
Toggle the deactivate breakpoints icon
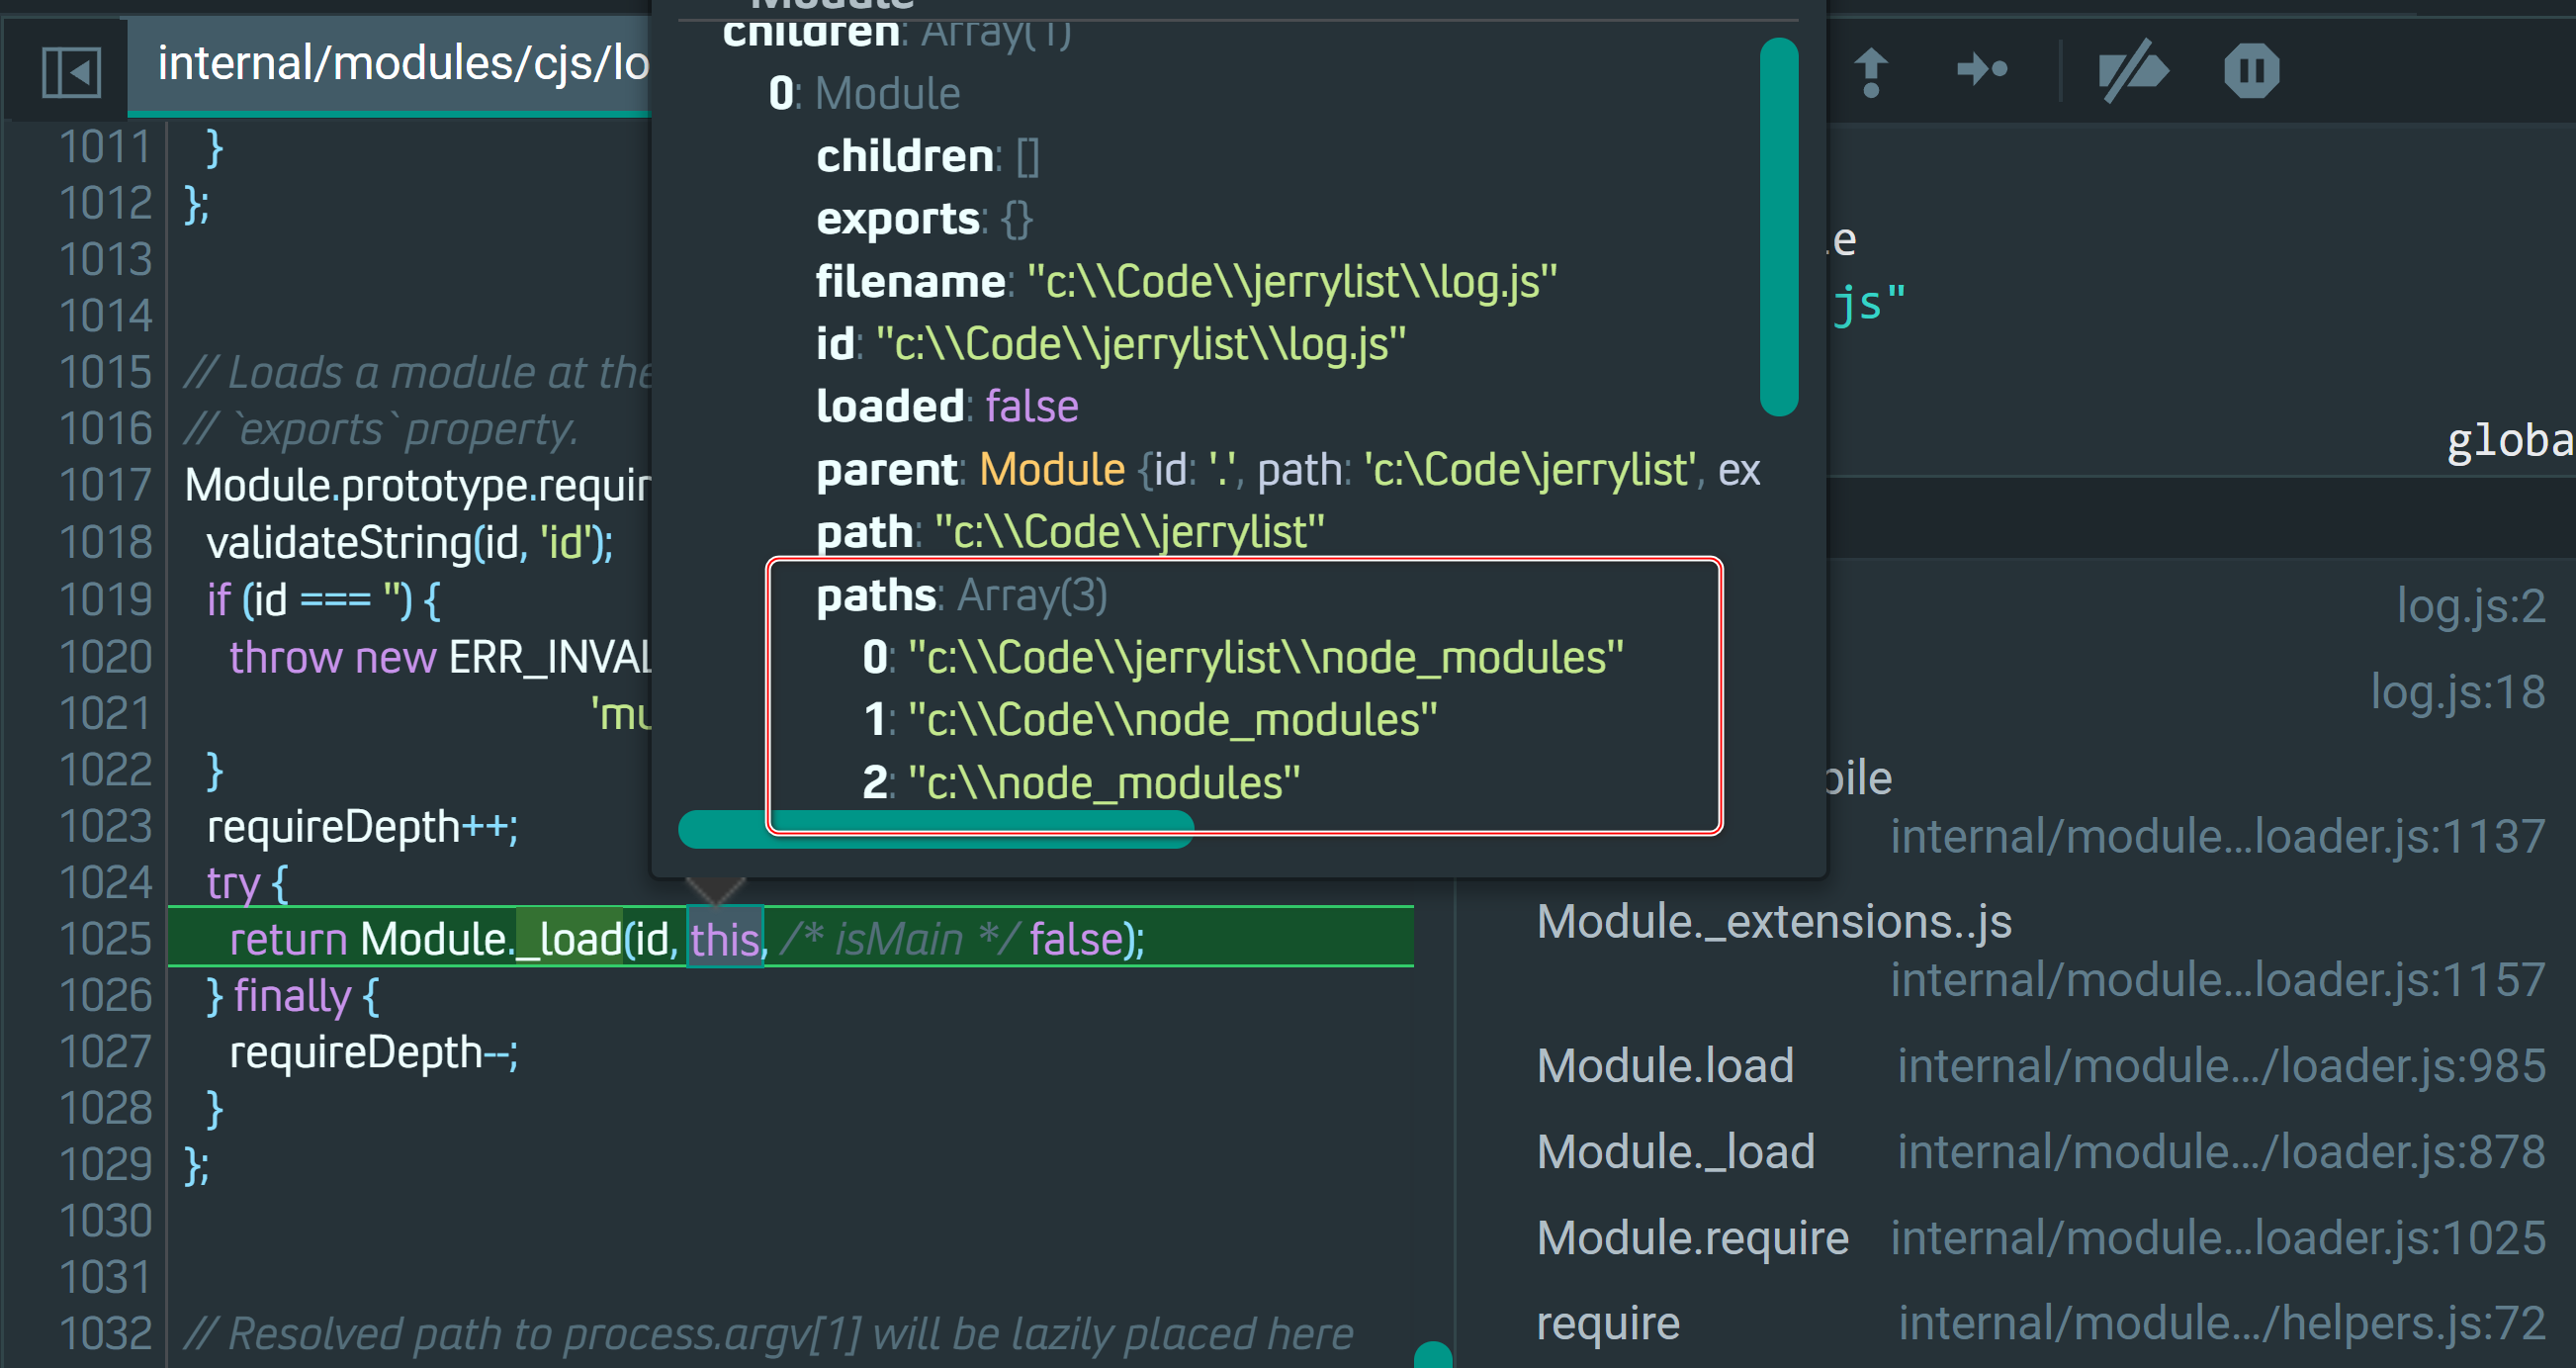(x=2133, y=71)
